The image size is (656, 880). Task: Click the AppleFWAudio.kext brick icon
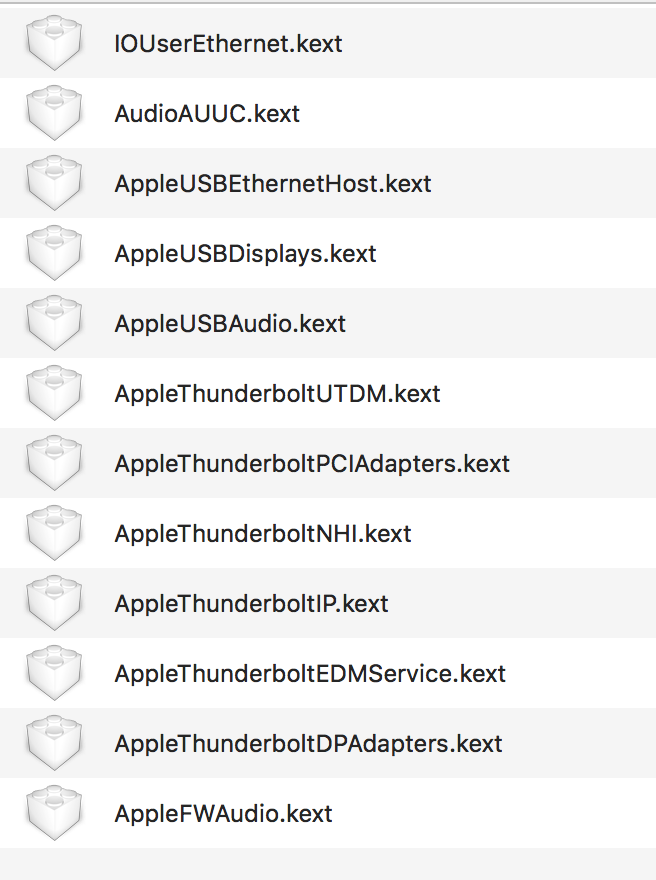(x=54, y=813)
